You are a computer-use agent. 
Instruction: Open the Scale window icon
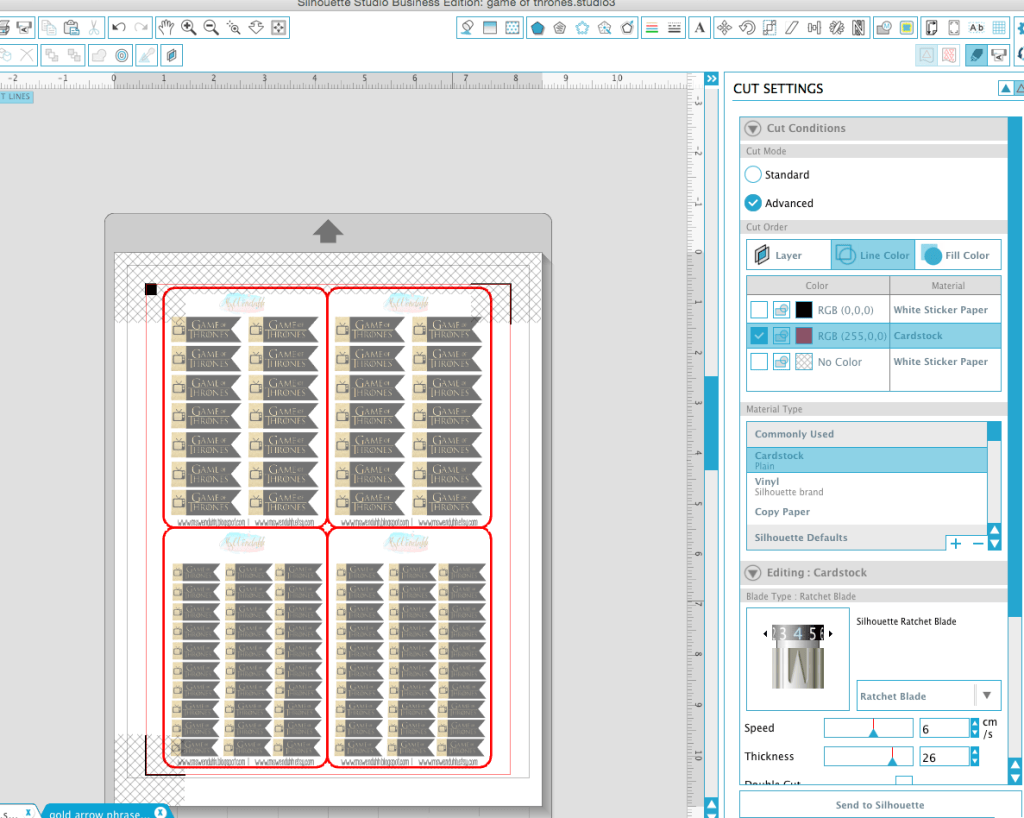coord(769,27)
